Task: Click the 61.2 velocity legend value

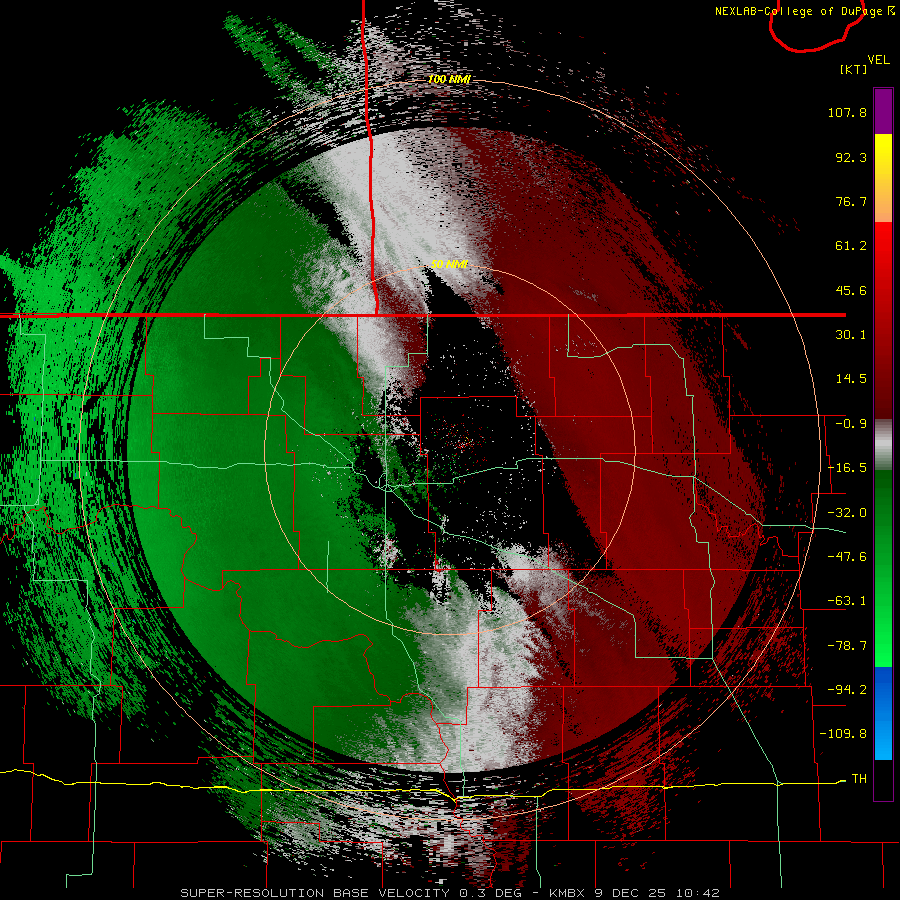Action: [851, 246]
